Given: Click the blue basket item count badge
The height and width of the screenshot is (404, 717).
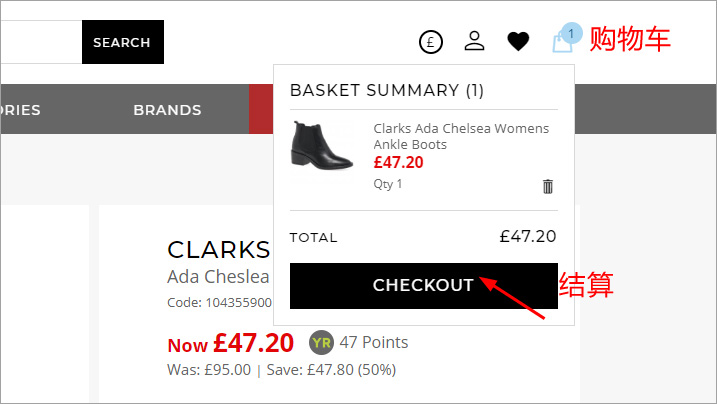Looking at the screenshot, I should coord(571,33).
